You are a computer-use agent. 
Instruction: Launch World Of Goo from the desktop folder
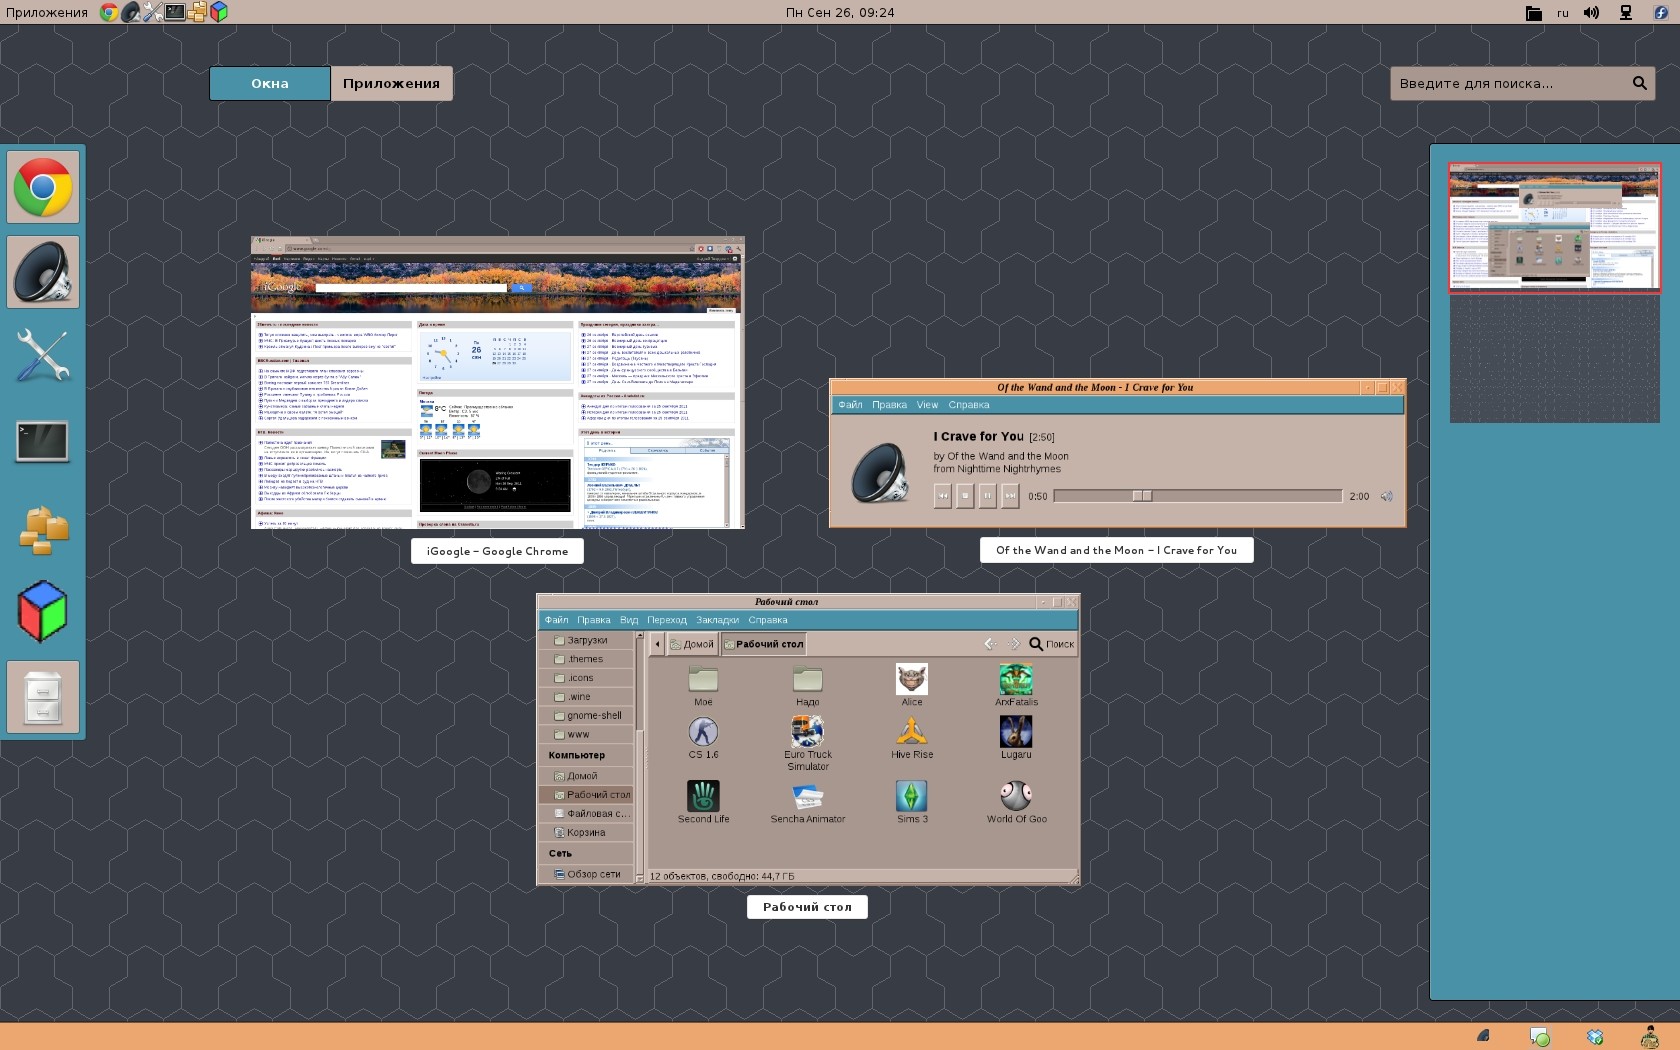point(1016,795)
